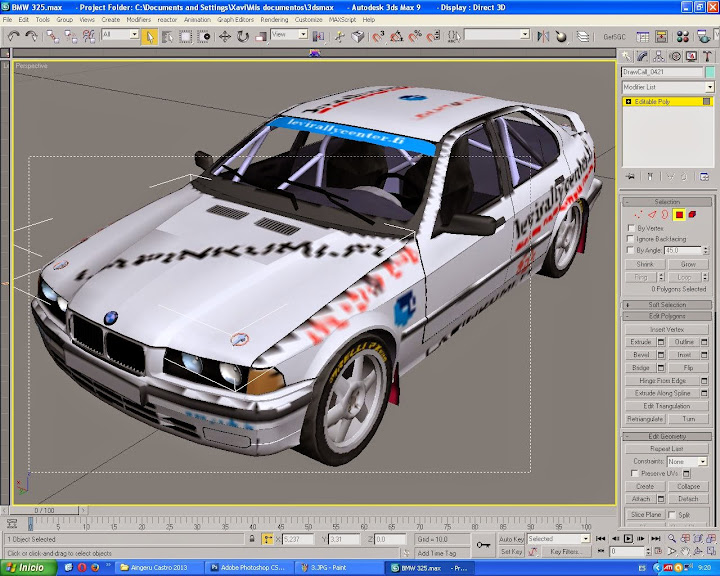
Task: Open Select by Name dialog icon
Action: tap(168, 36)
